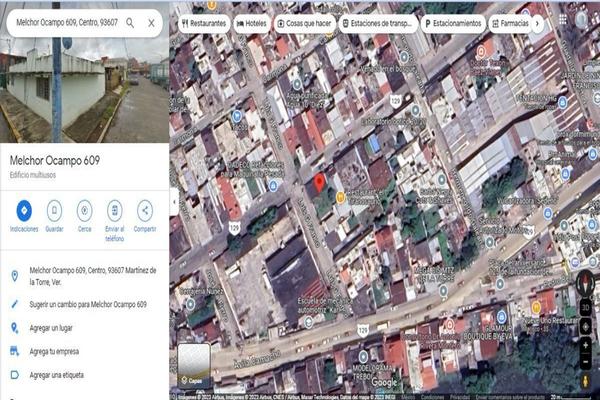Screen dimensions: 600x400
Task: Open the Google apps grid icon
Action: pos(562,20)
